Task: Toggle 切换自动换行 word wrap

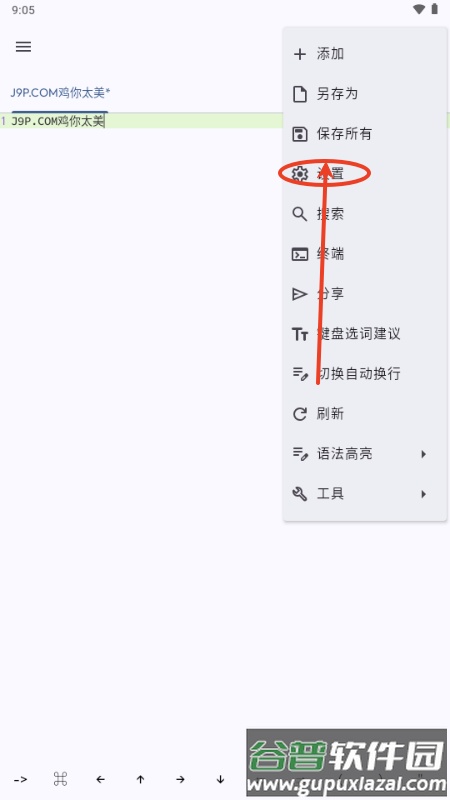Action: 365,374
